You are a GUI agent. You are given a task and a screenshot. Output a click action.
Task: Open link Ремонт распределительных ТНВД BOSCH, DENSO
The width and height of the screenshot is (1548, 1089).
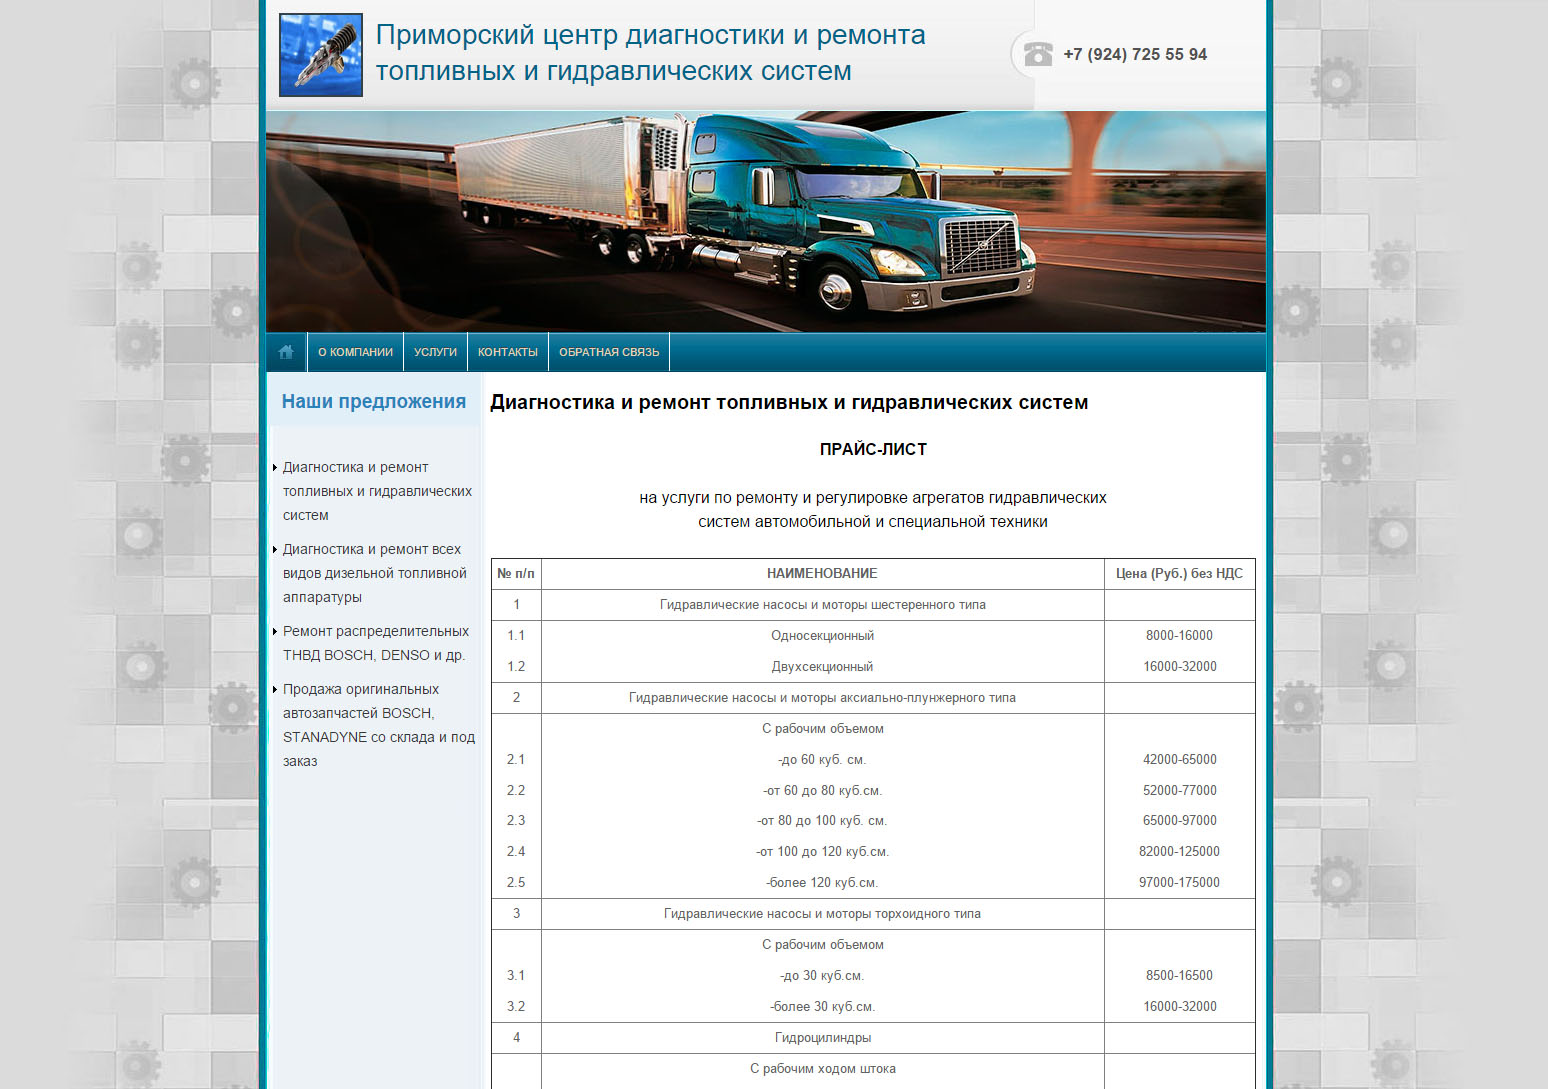[x=376, y=643]
